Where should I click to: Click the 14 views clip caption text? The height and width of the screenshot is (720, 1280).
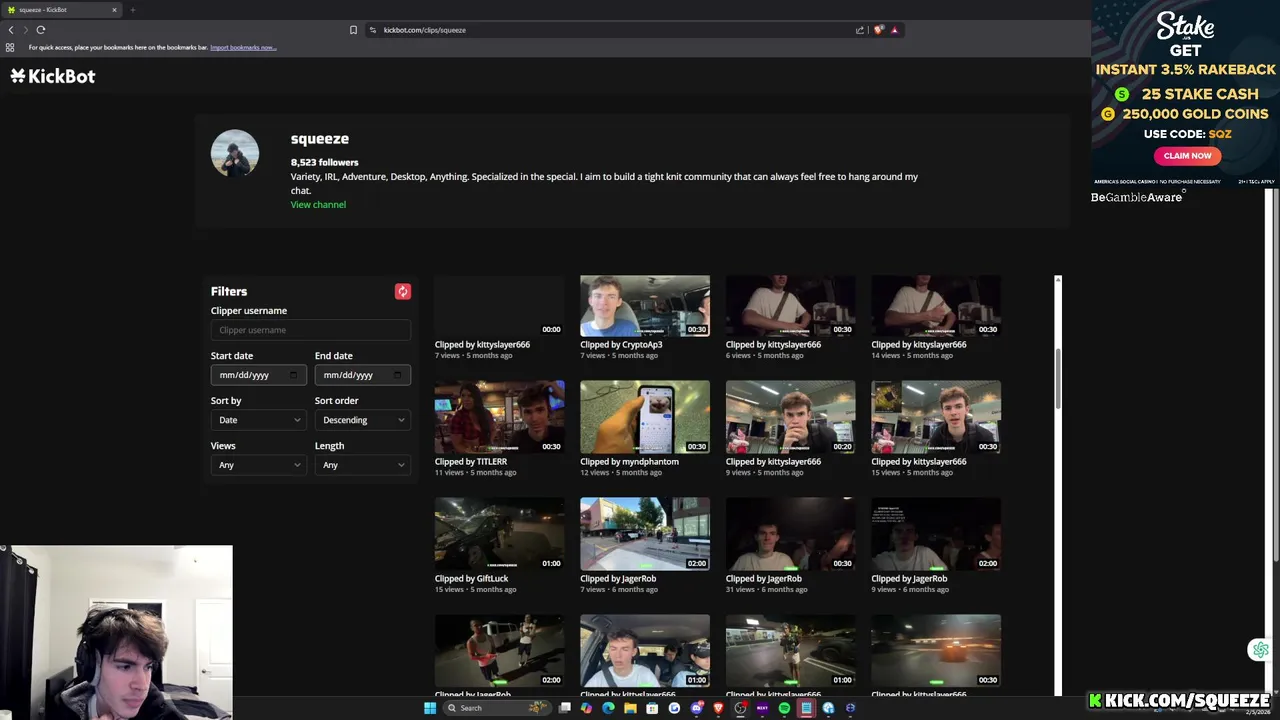(x=911, y=355)
